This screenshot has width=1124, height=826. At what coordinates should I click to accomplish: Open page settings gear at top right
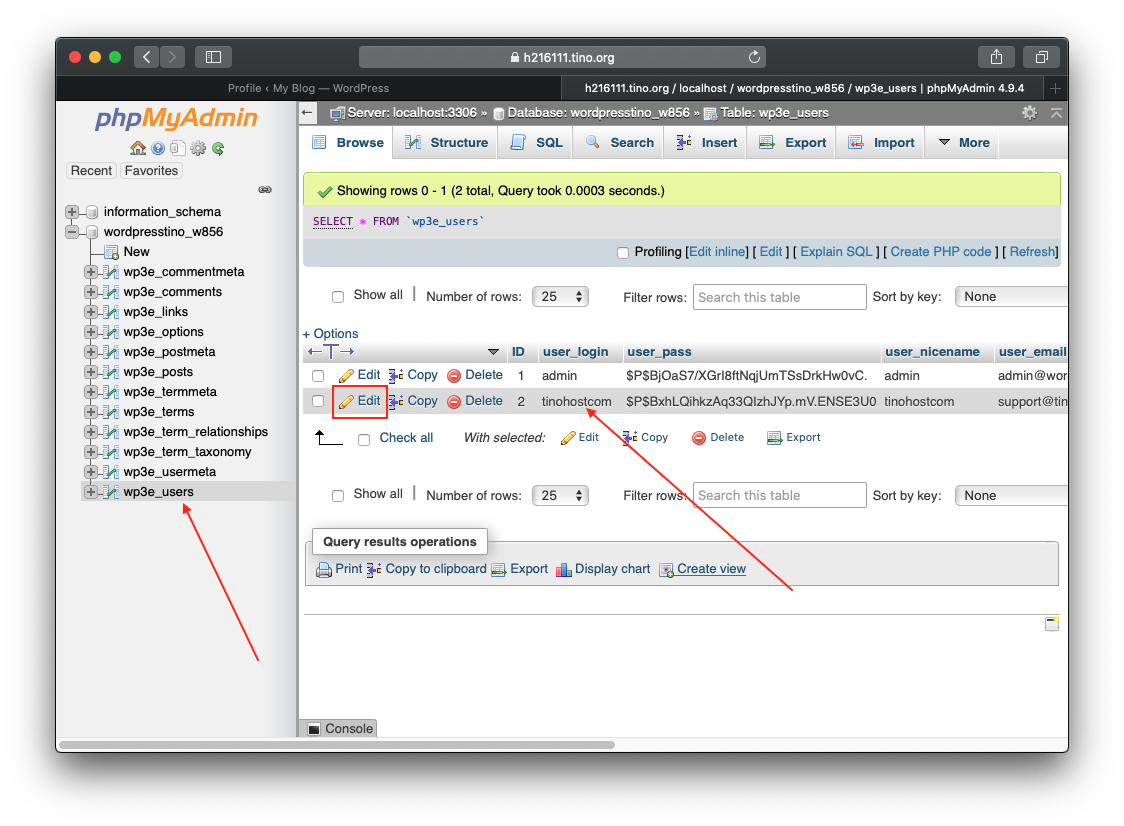(1029, 113)
